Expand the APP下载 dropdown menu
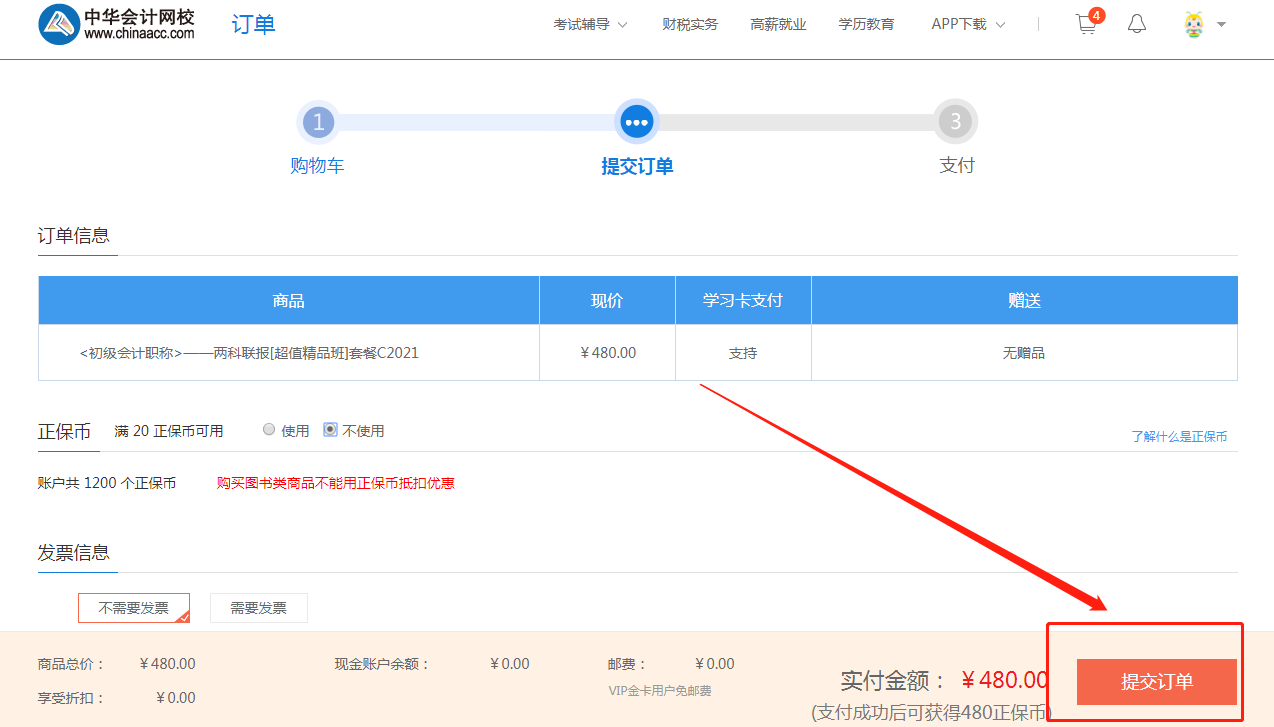The height and width of the screenshot is (727, 1274). (x=967, y=25)
